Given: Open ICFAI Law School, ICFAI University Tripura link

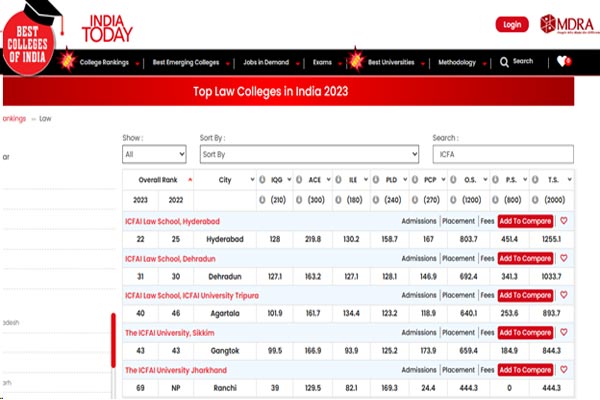Looking at the screenshot, I should (192, 296).
